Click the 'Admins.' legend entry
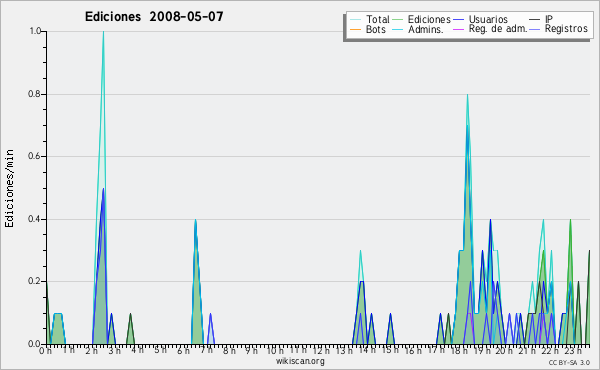The width and height of the screenshot is (600, 370). (x=418, y=29)
